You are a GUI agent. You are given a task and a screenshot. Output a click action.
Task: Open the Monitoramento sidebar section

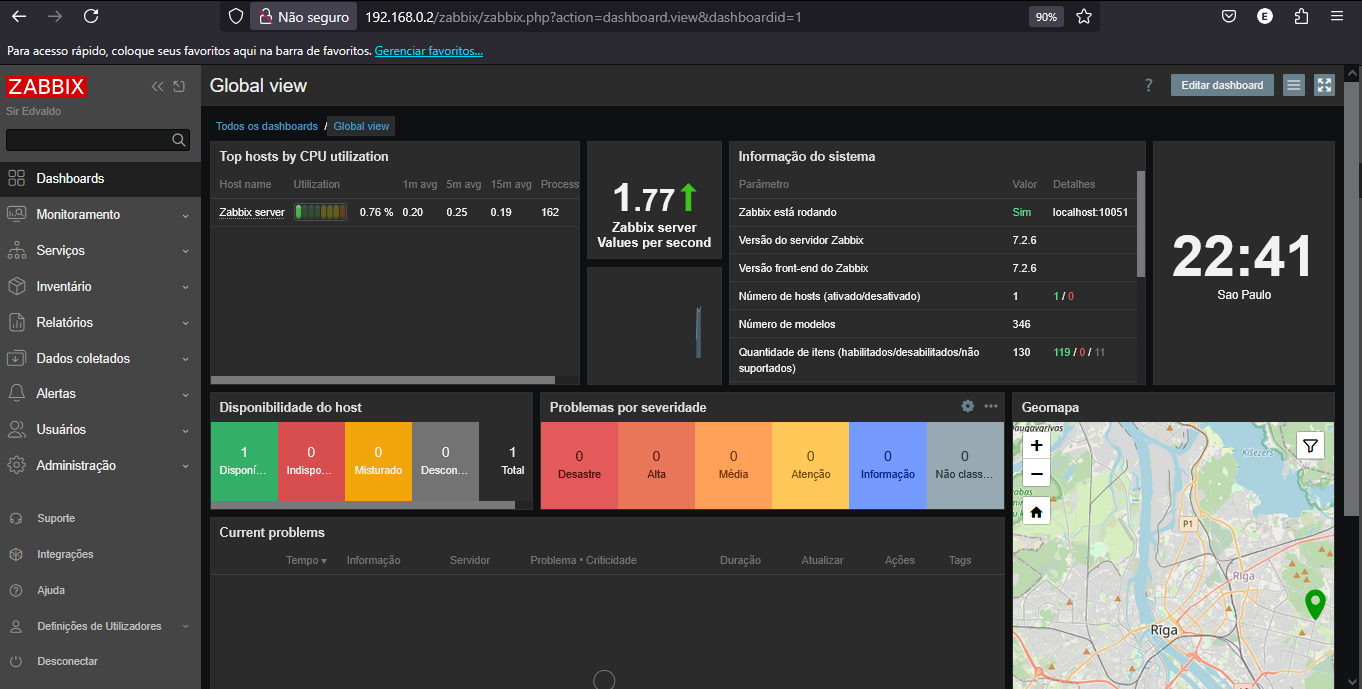tap(76, 213)
